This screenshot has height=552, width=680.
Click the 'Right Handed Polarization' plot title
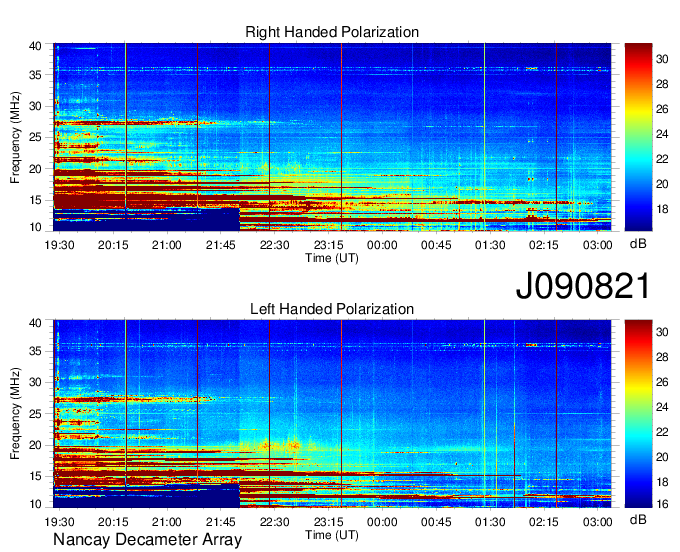[332, 32]
